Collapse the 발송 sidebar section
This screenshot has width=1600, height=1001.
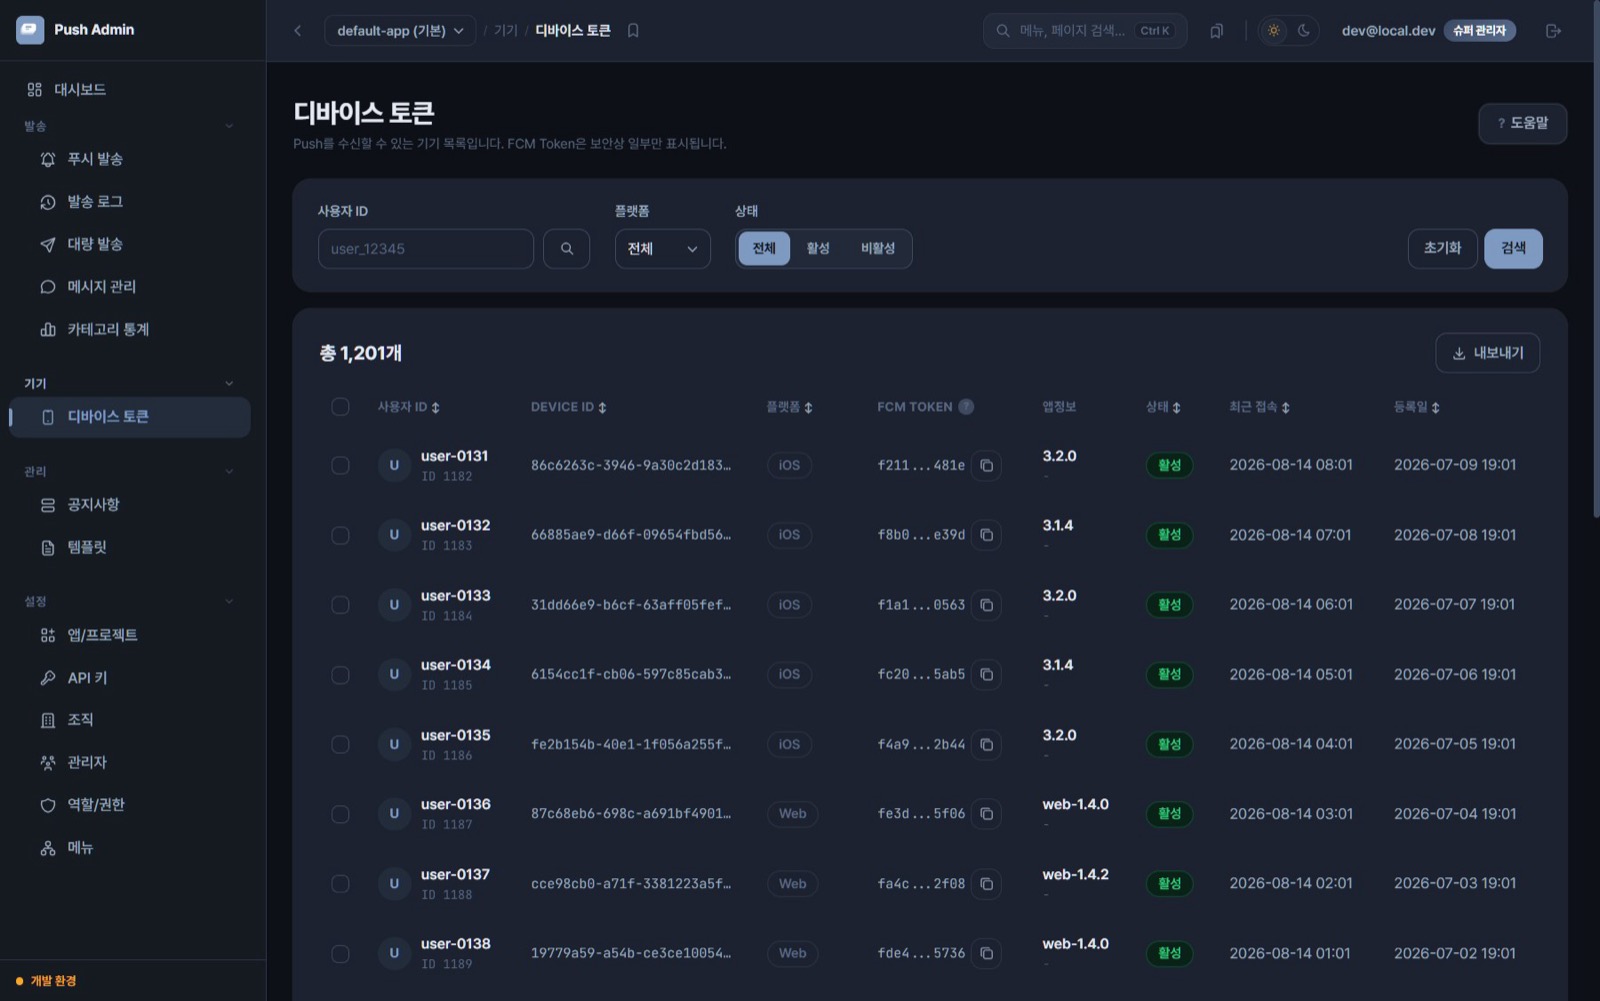pyautogui.click(x=229, y=126)
